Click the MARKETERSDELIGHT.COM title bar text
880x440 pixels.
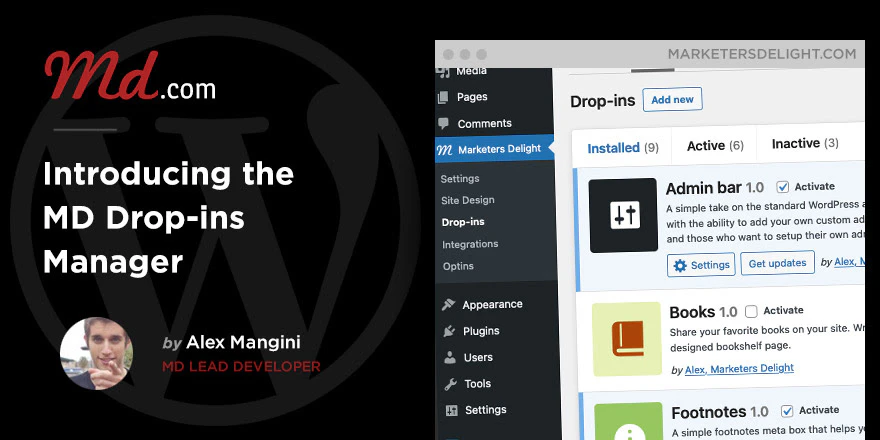pos(762,54)
